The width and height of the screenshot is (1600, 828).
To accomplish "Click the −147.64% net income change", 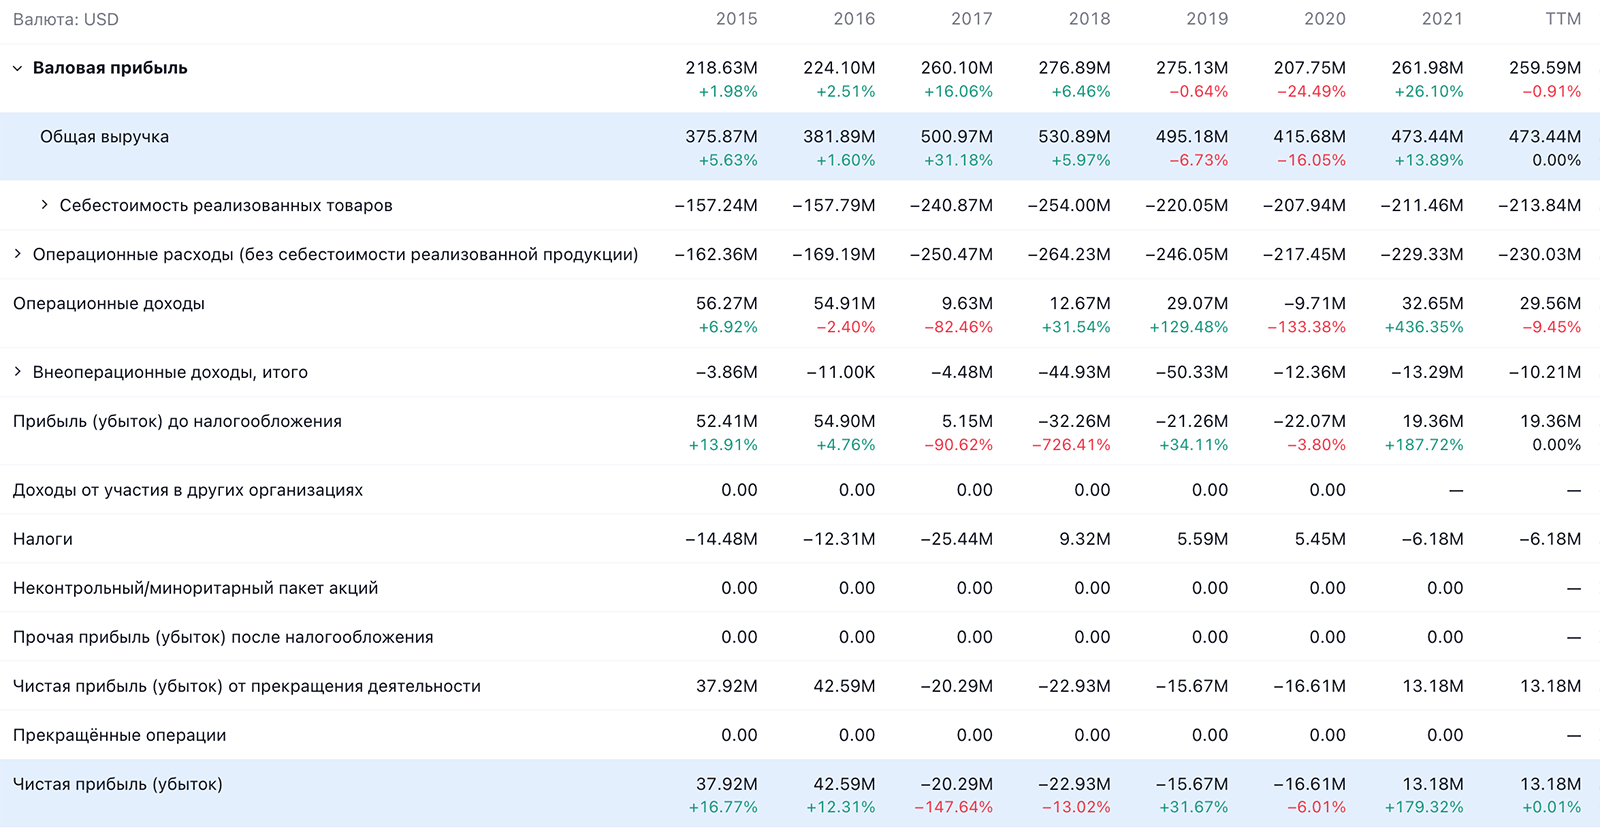I will click(x=954, y=807).
